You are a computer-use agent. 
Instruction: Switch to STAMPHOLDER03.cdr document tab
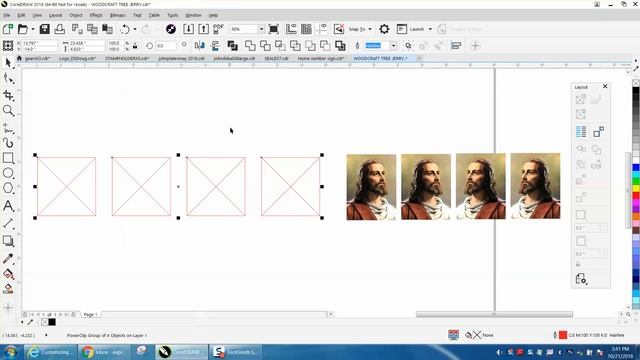pyautogui.click(x=127, y=58)
